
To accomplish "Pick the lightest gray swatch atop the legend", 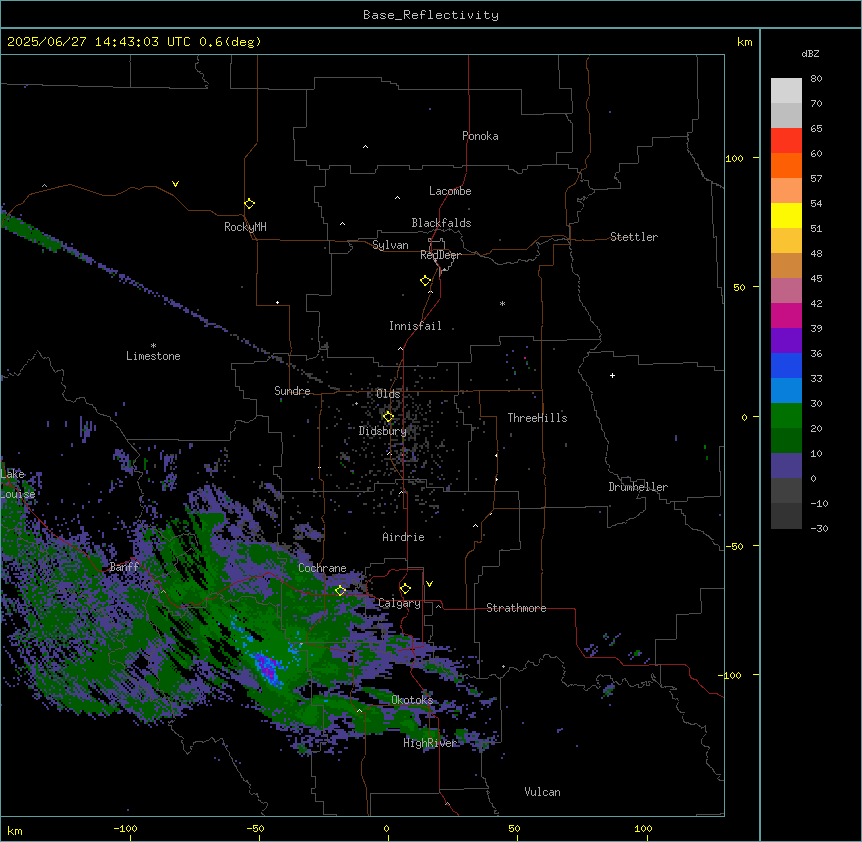I will coord(786,91).
